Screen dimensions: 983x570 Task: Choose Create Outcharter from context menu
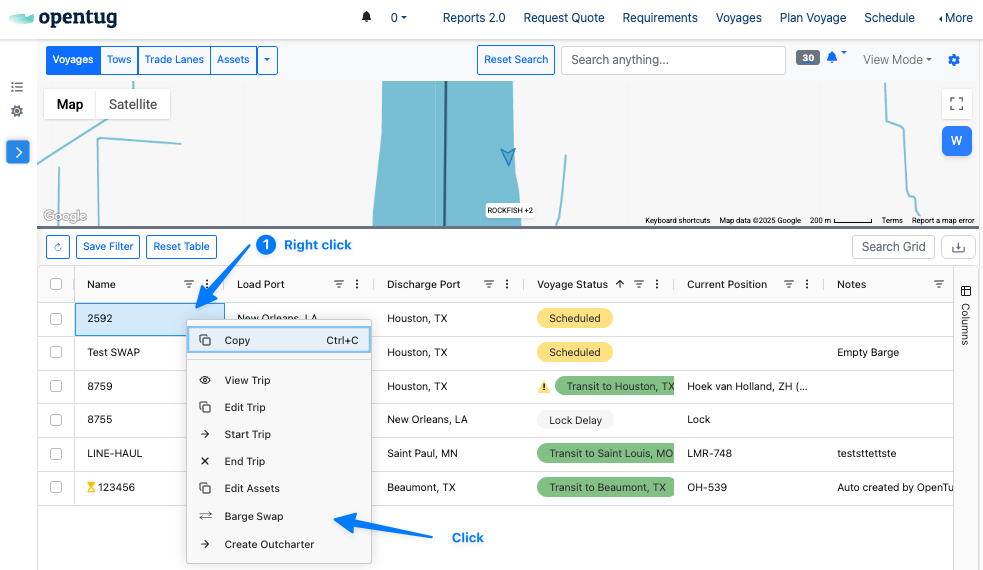pyautogui.click(x=279, y=544)
